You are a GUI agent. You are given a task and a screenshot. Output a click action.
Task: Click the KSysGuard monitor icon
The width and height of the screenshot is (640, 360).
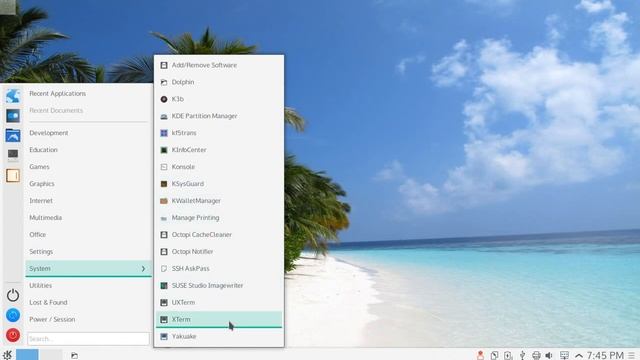(x=164, y=184)
